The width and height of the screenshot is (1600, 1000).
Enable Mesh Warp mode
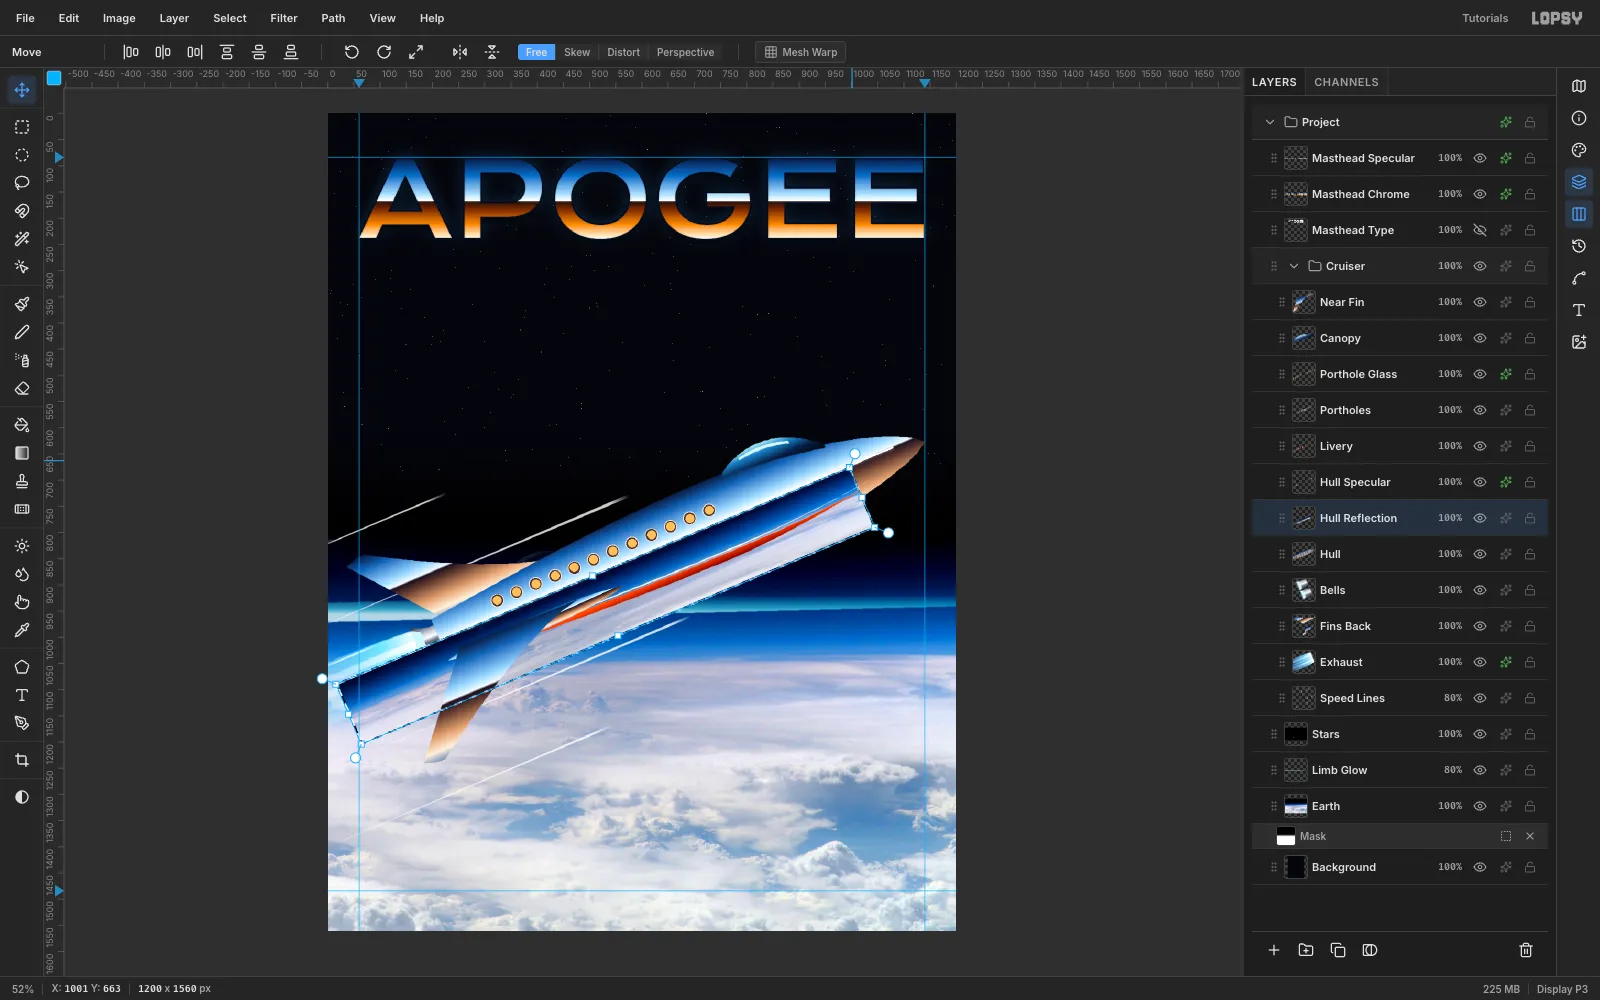[x=801, y=52]
